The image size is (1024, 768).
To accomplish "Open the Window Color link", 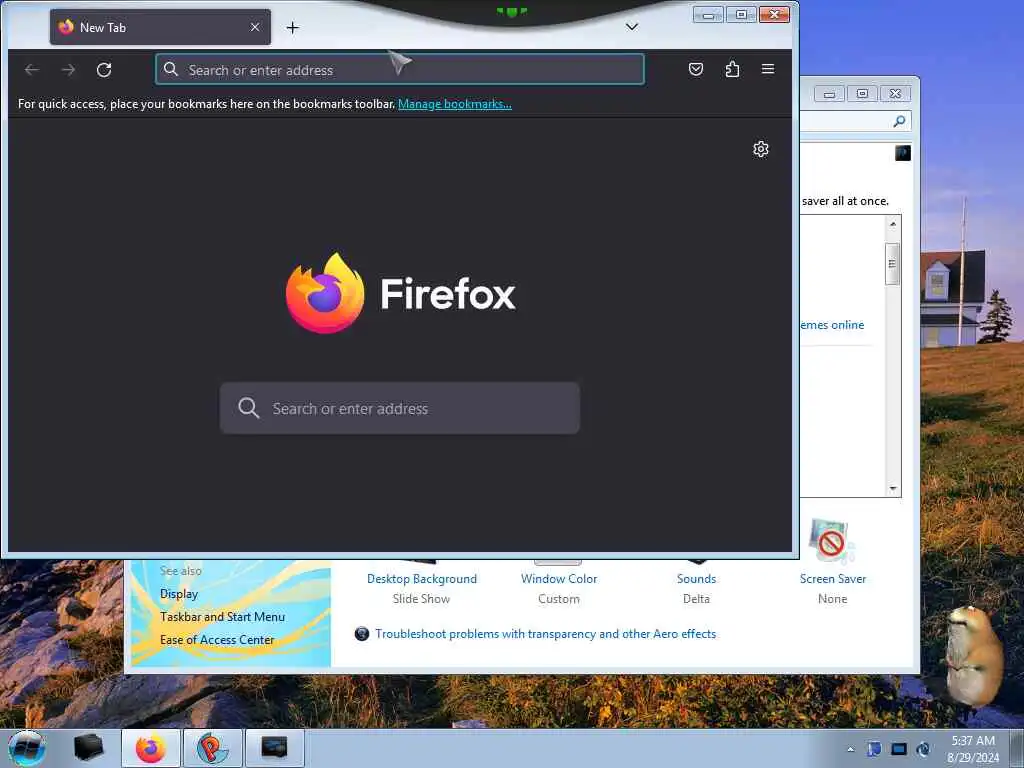I will coord(559,579).
